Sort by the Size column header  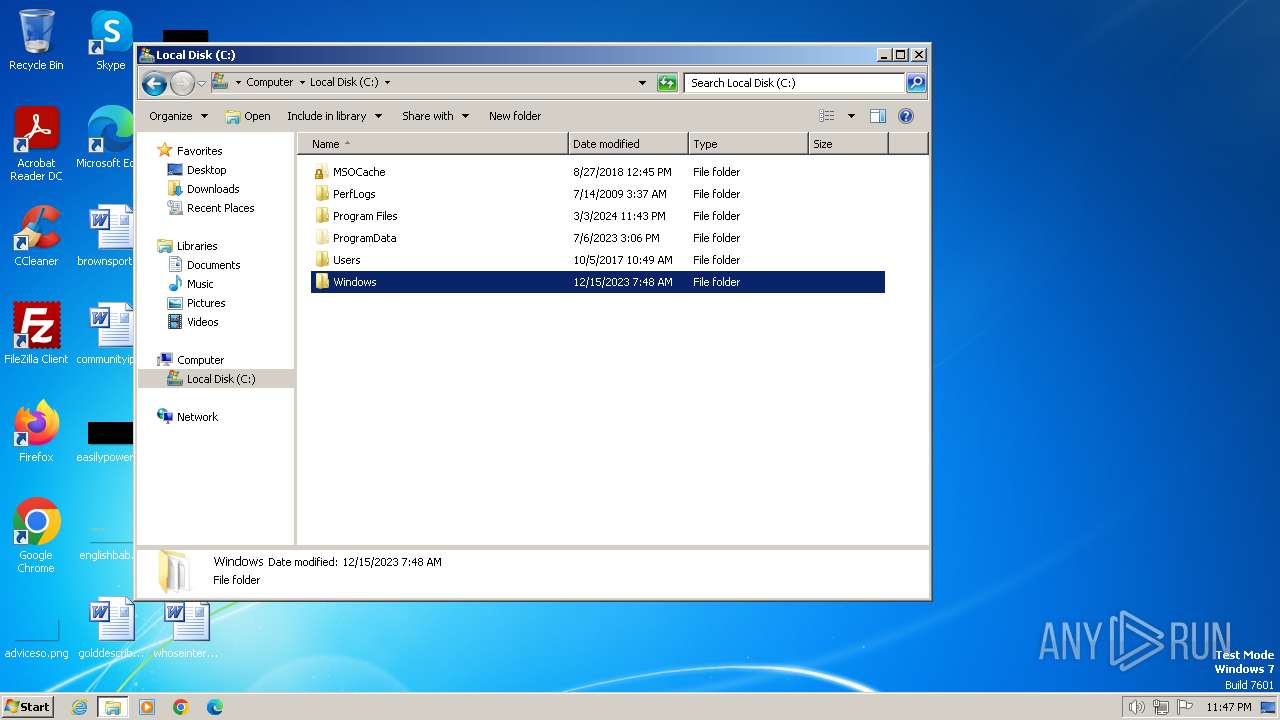point(848,144)
